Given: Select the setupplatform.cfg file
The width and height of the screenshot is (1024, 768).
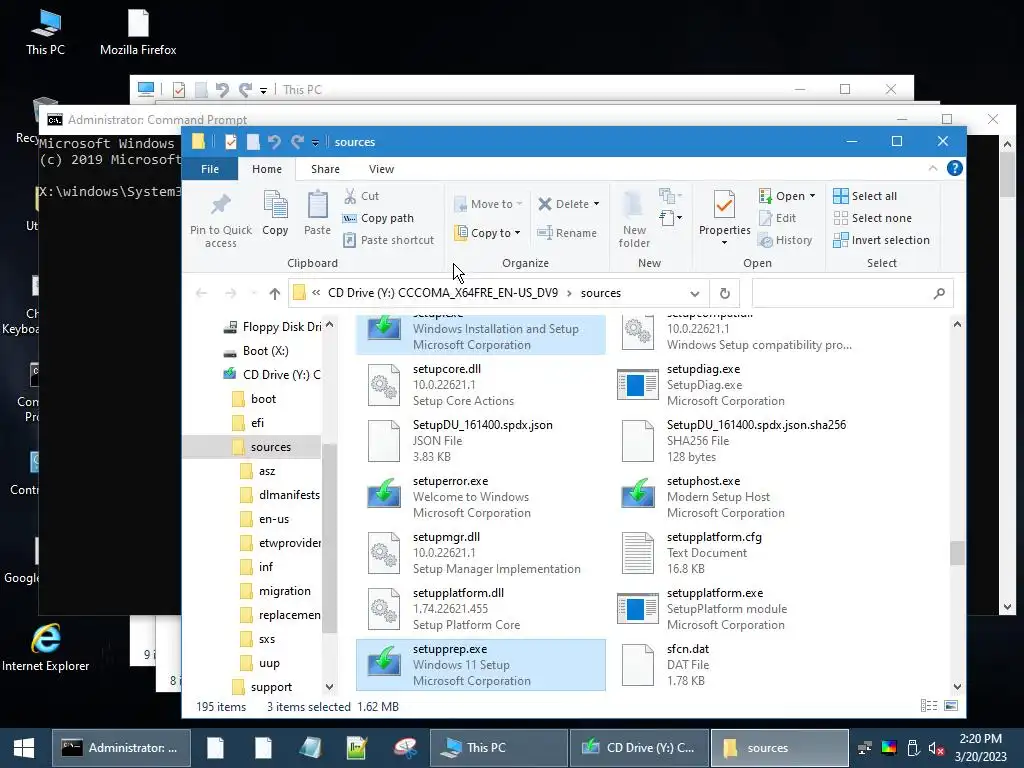Looking at the screenshot, I should (x=735, y=552).
